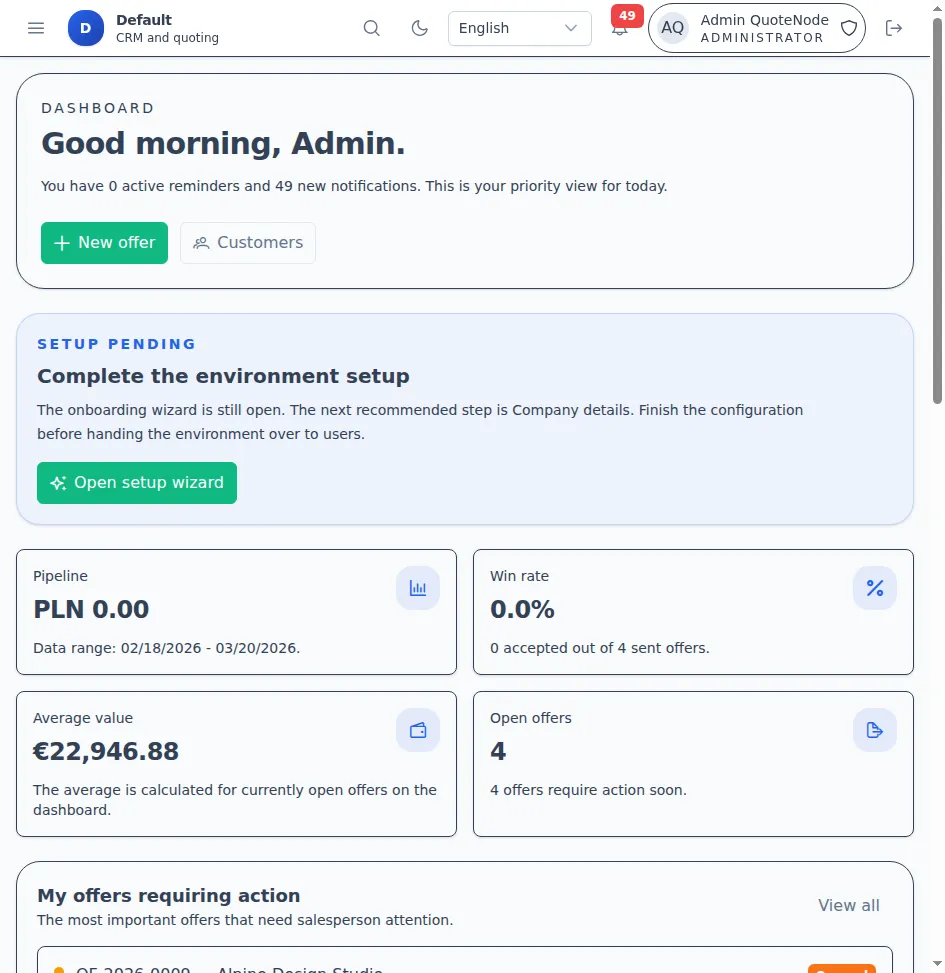The height and width of the screenshot is (973, 945).
Task: Click the View all link for offers
Action: click(848, 905)
